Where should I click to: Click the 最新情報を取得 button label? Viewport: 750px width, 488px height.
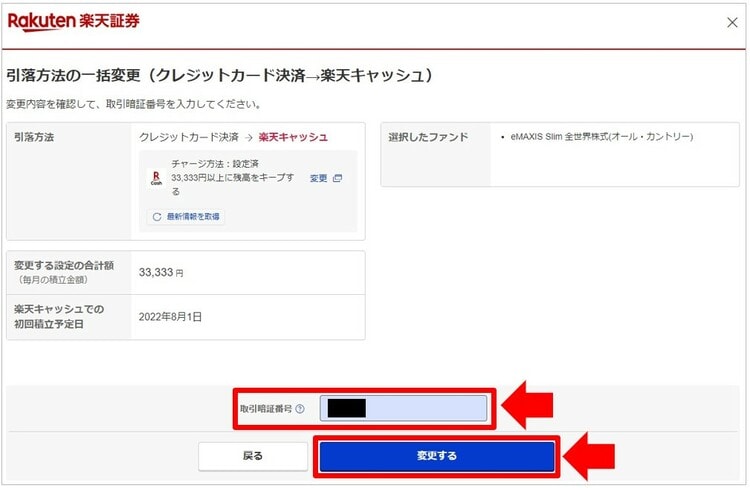click(193, 217)
